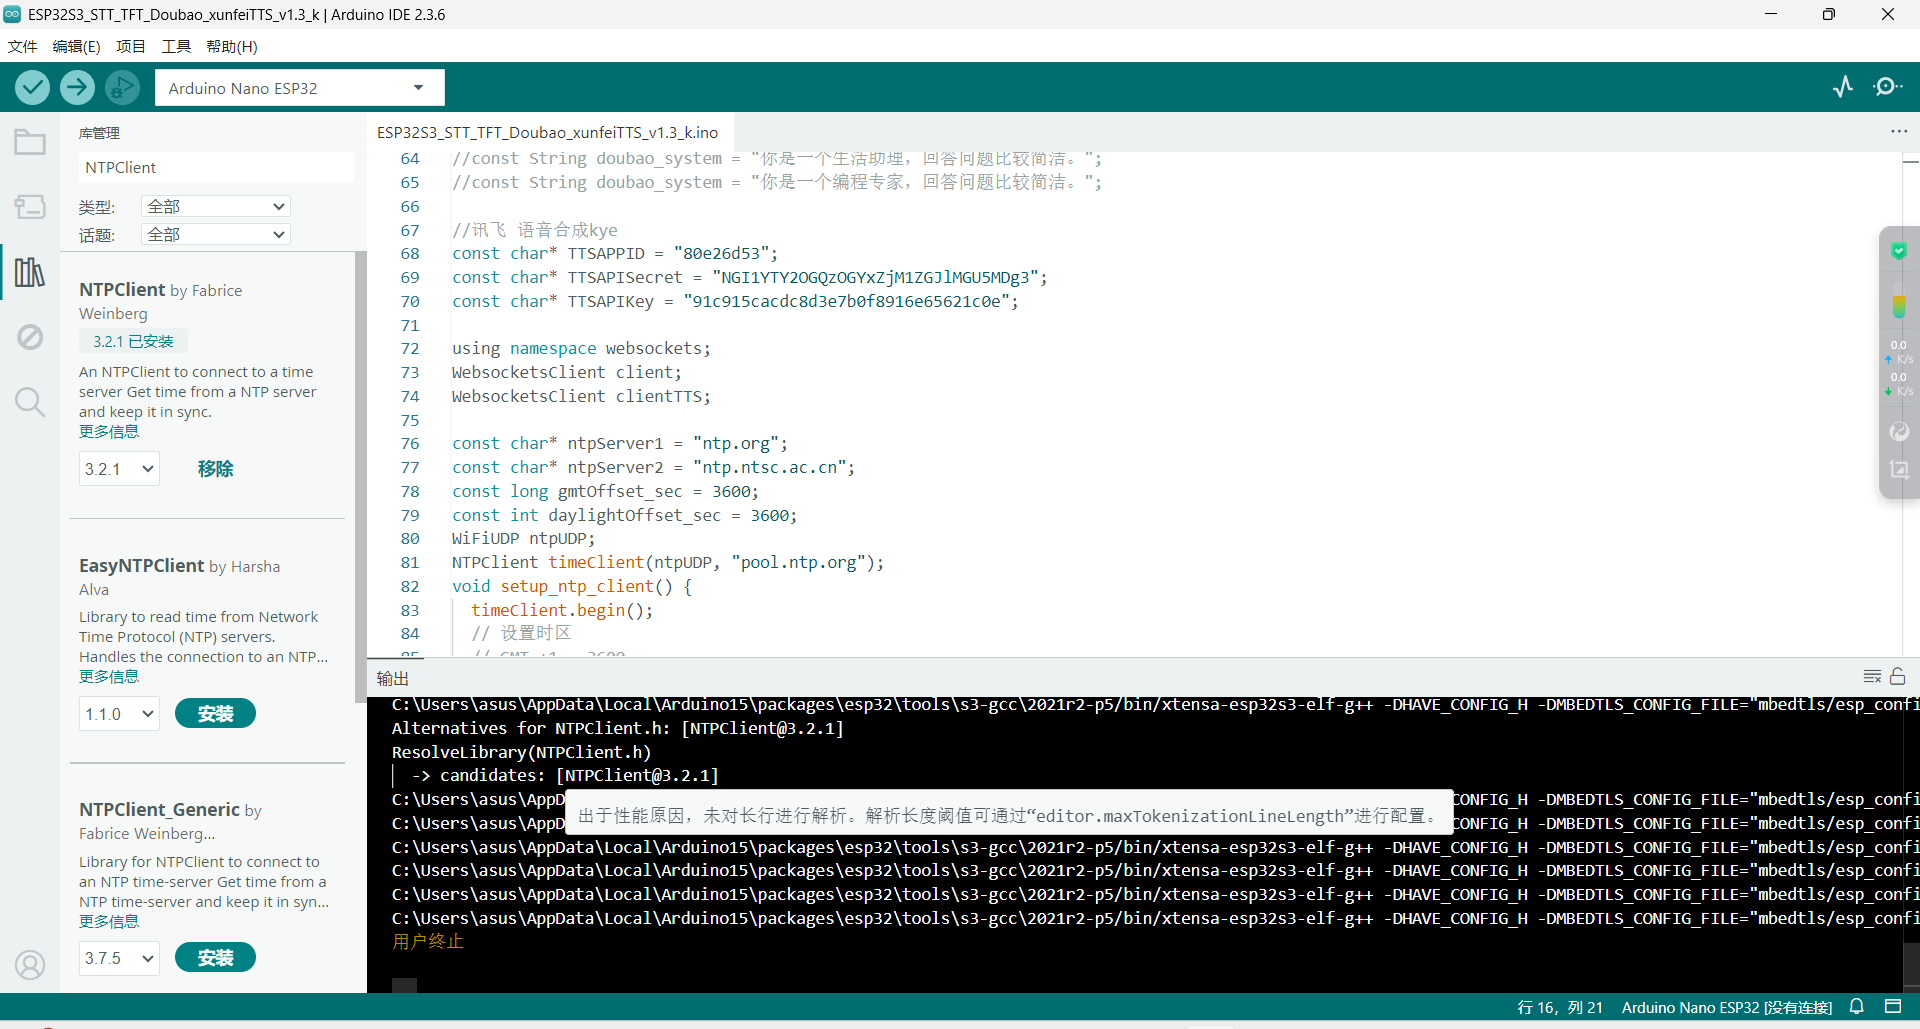The width and height of the screenshot is (1920, 1029).
Task: Click the 输出 output panel label
Action: [x=393, y=678]
